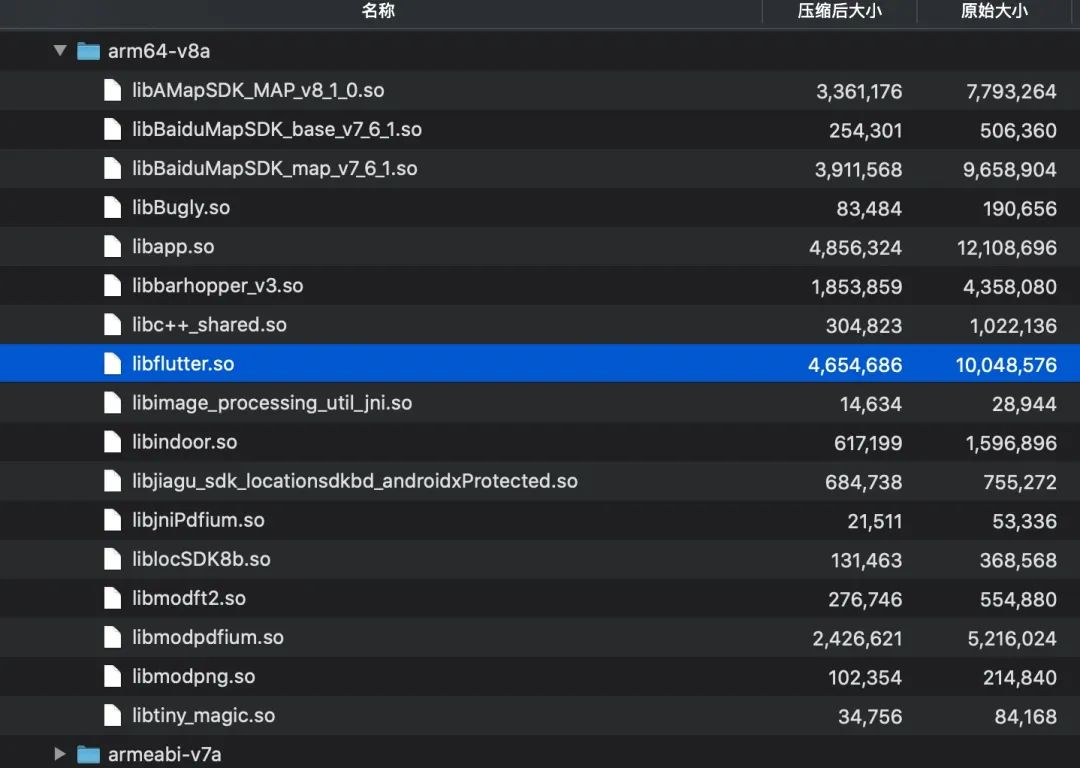Select file name libjniPdfium.so

198,520
